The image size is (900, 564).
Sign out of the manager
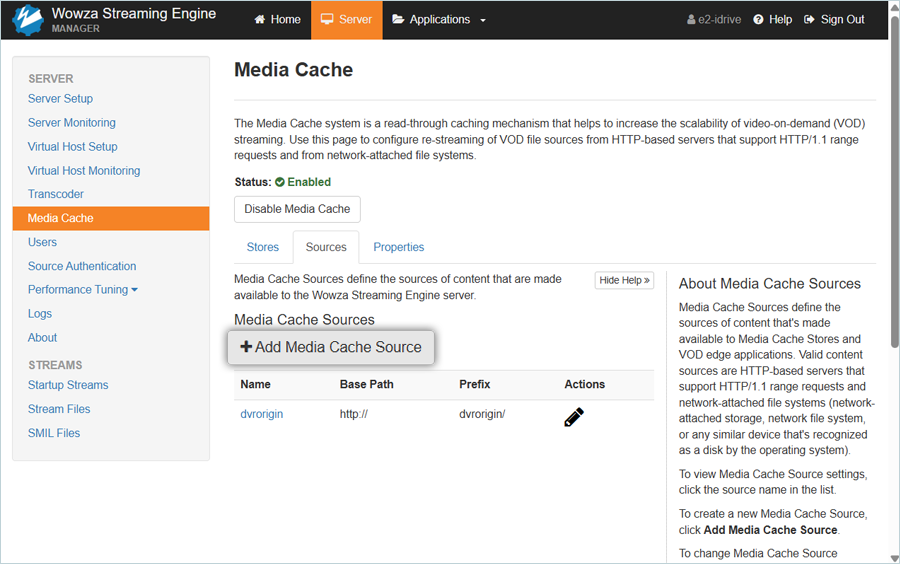[834, 20]
